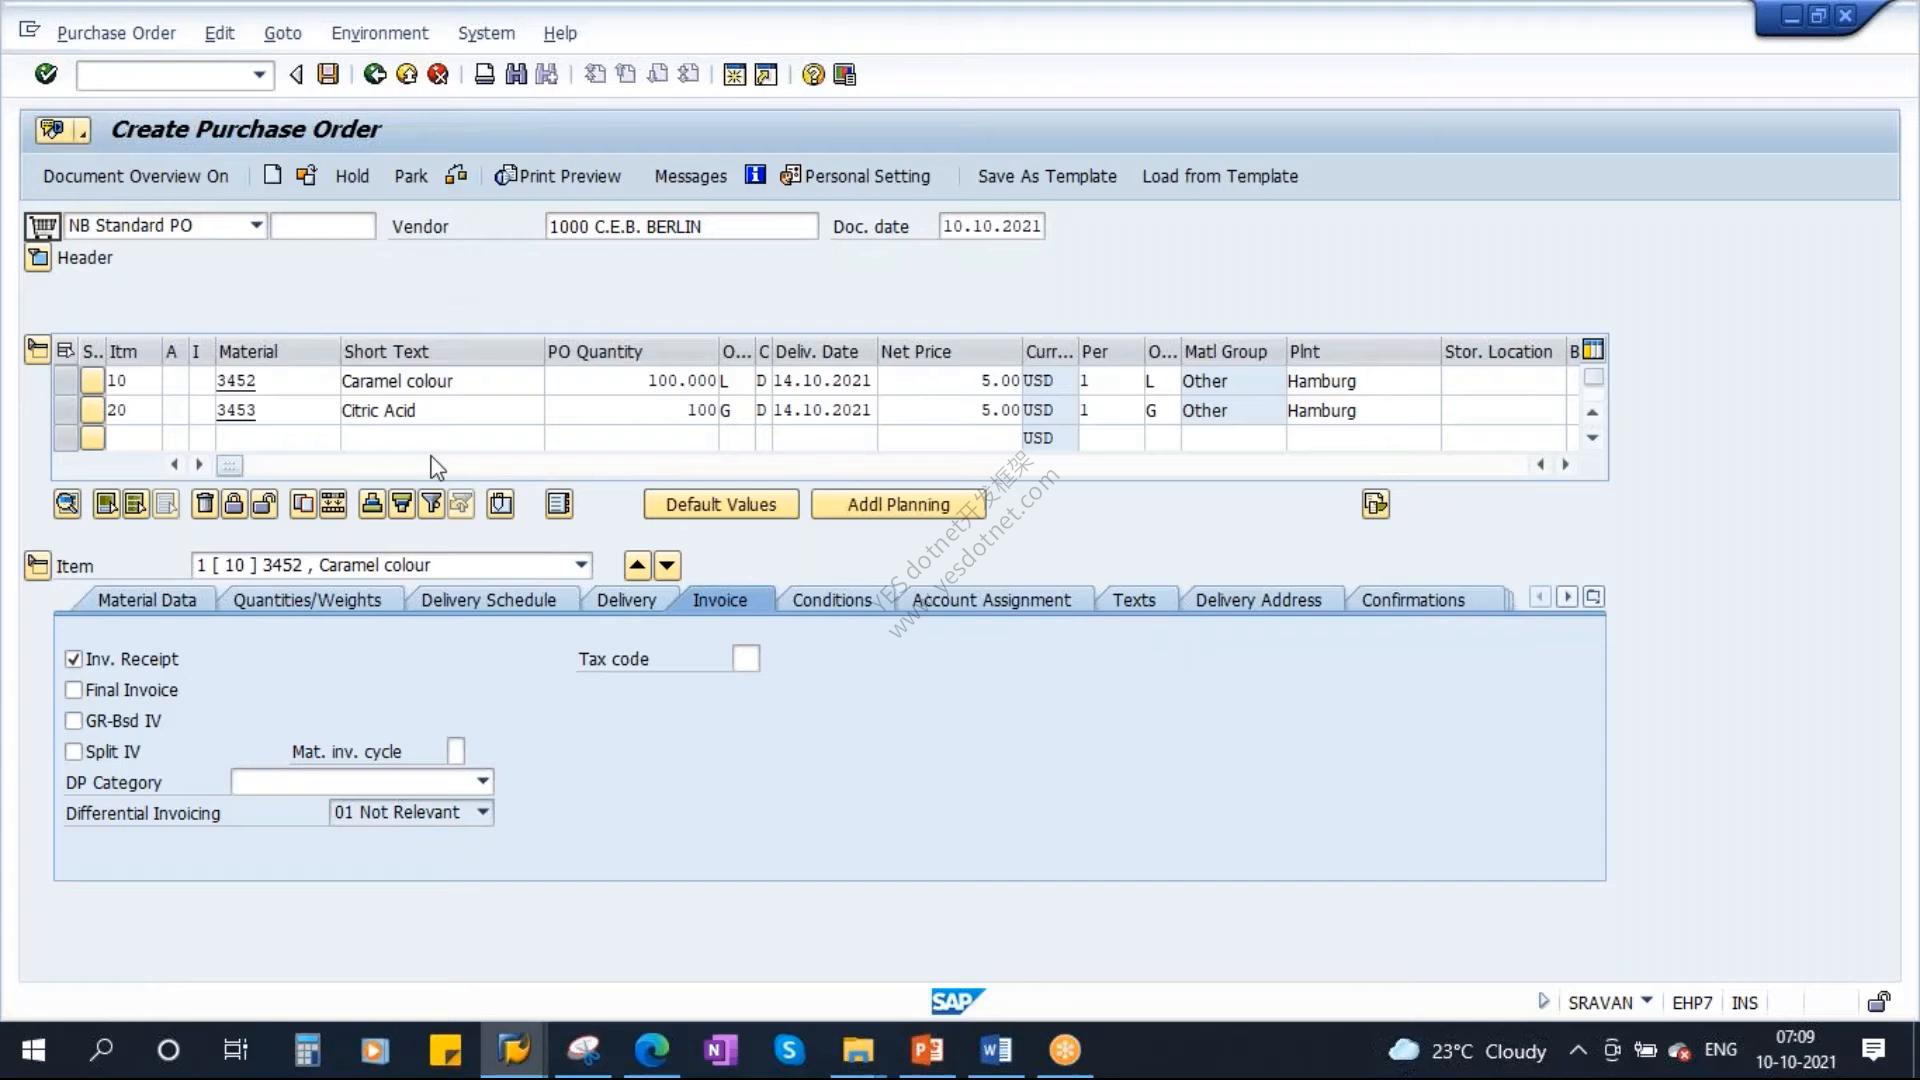Click the Doc. date field

(992, 226)
